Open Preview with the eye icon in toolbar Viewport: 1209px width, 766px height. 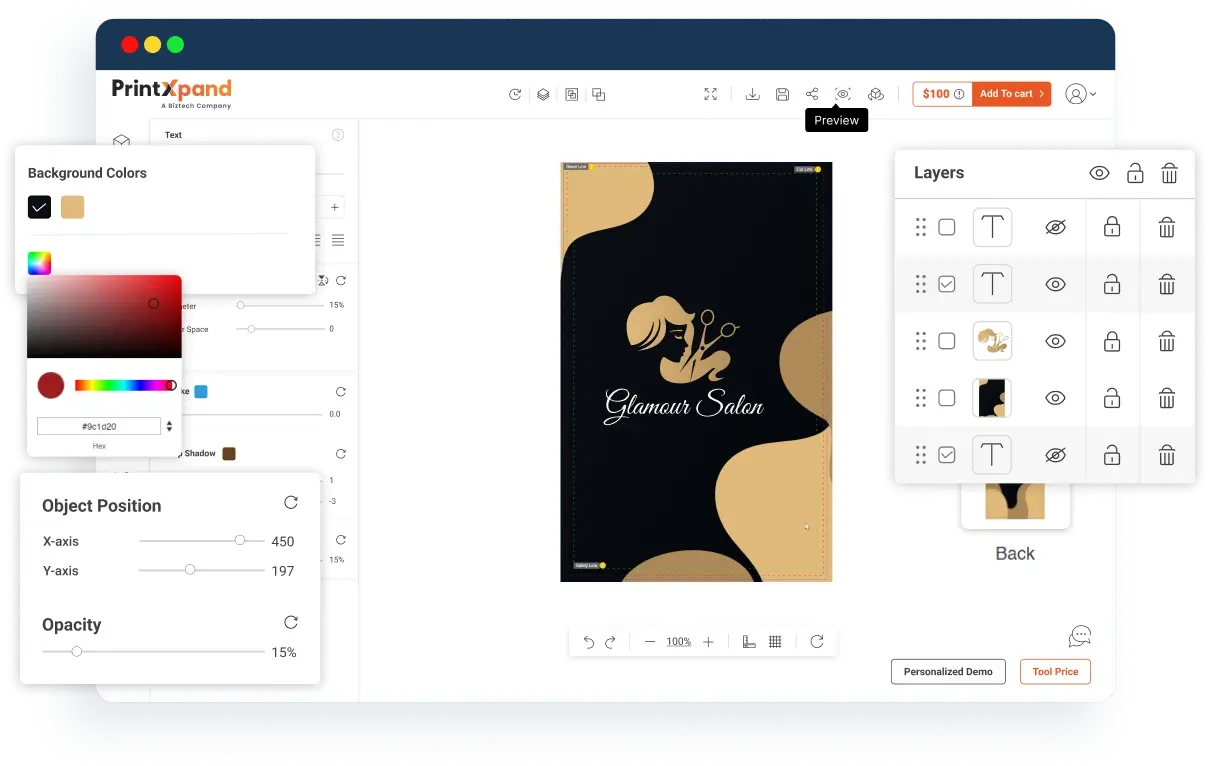click(843, 94)
